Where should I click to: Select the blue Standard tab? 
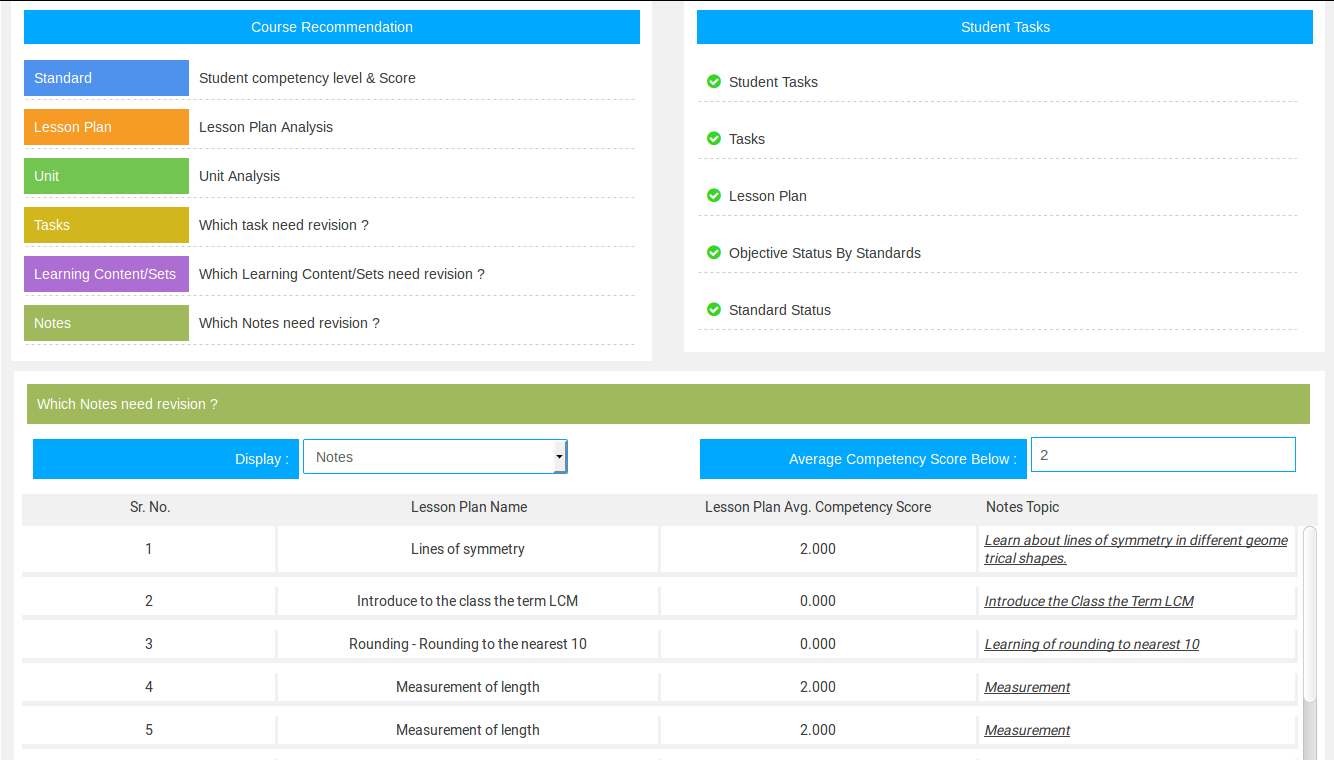pyautogui.click(x=106, y=78)
